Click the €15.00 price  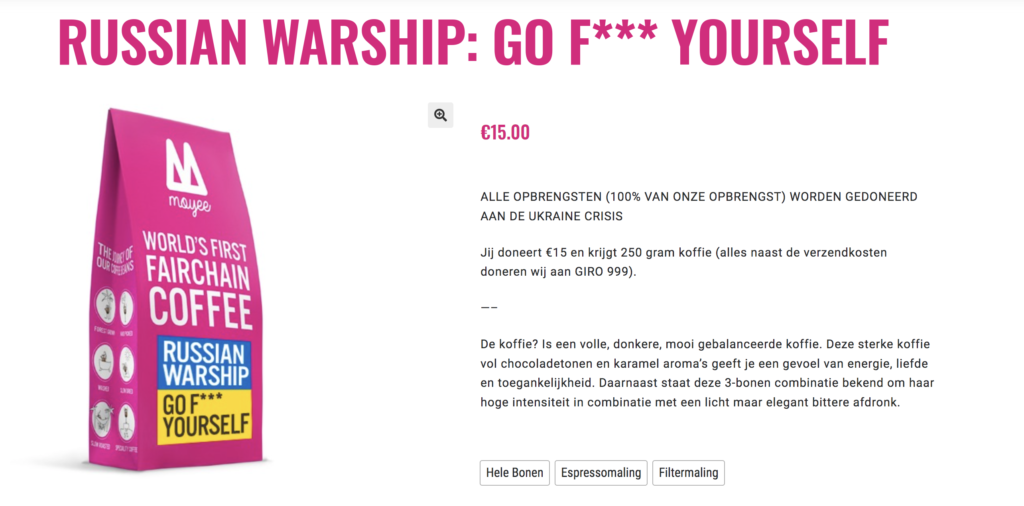point(505,132)
